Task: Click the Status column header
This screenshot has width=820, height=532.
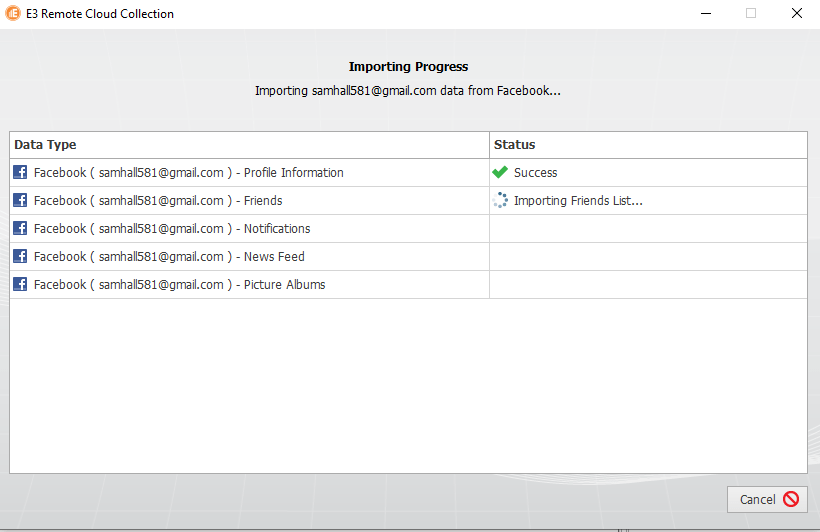Action: click(x=648, y=145)
